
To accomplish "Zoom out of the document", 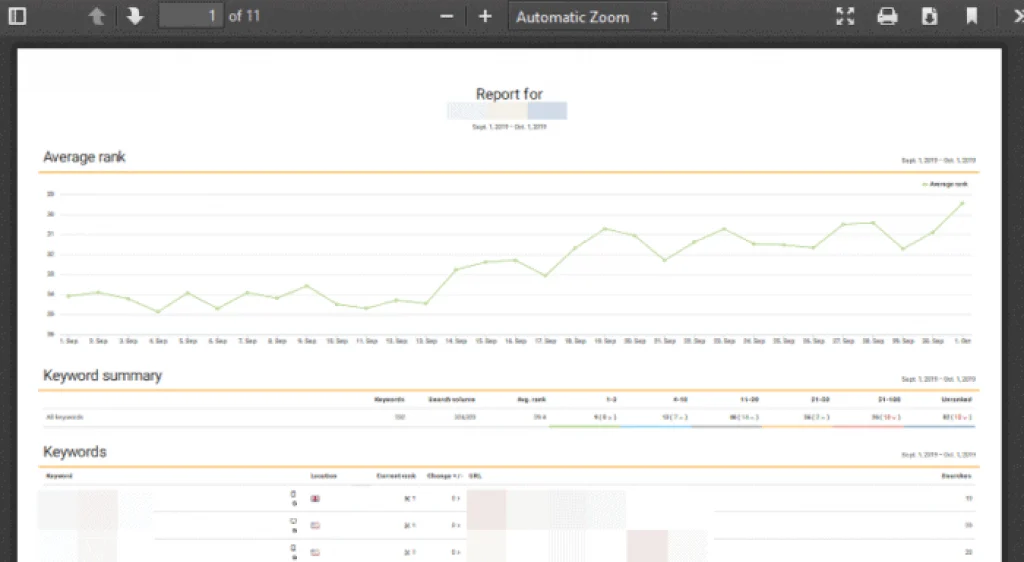I will (447, 16).
